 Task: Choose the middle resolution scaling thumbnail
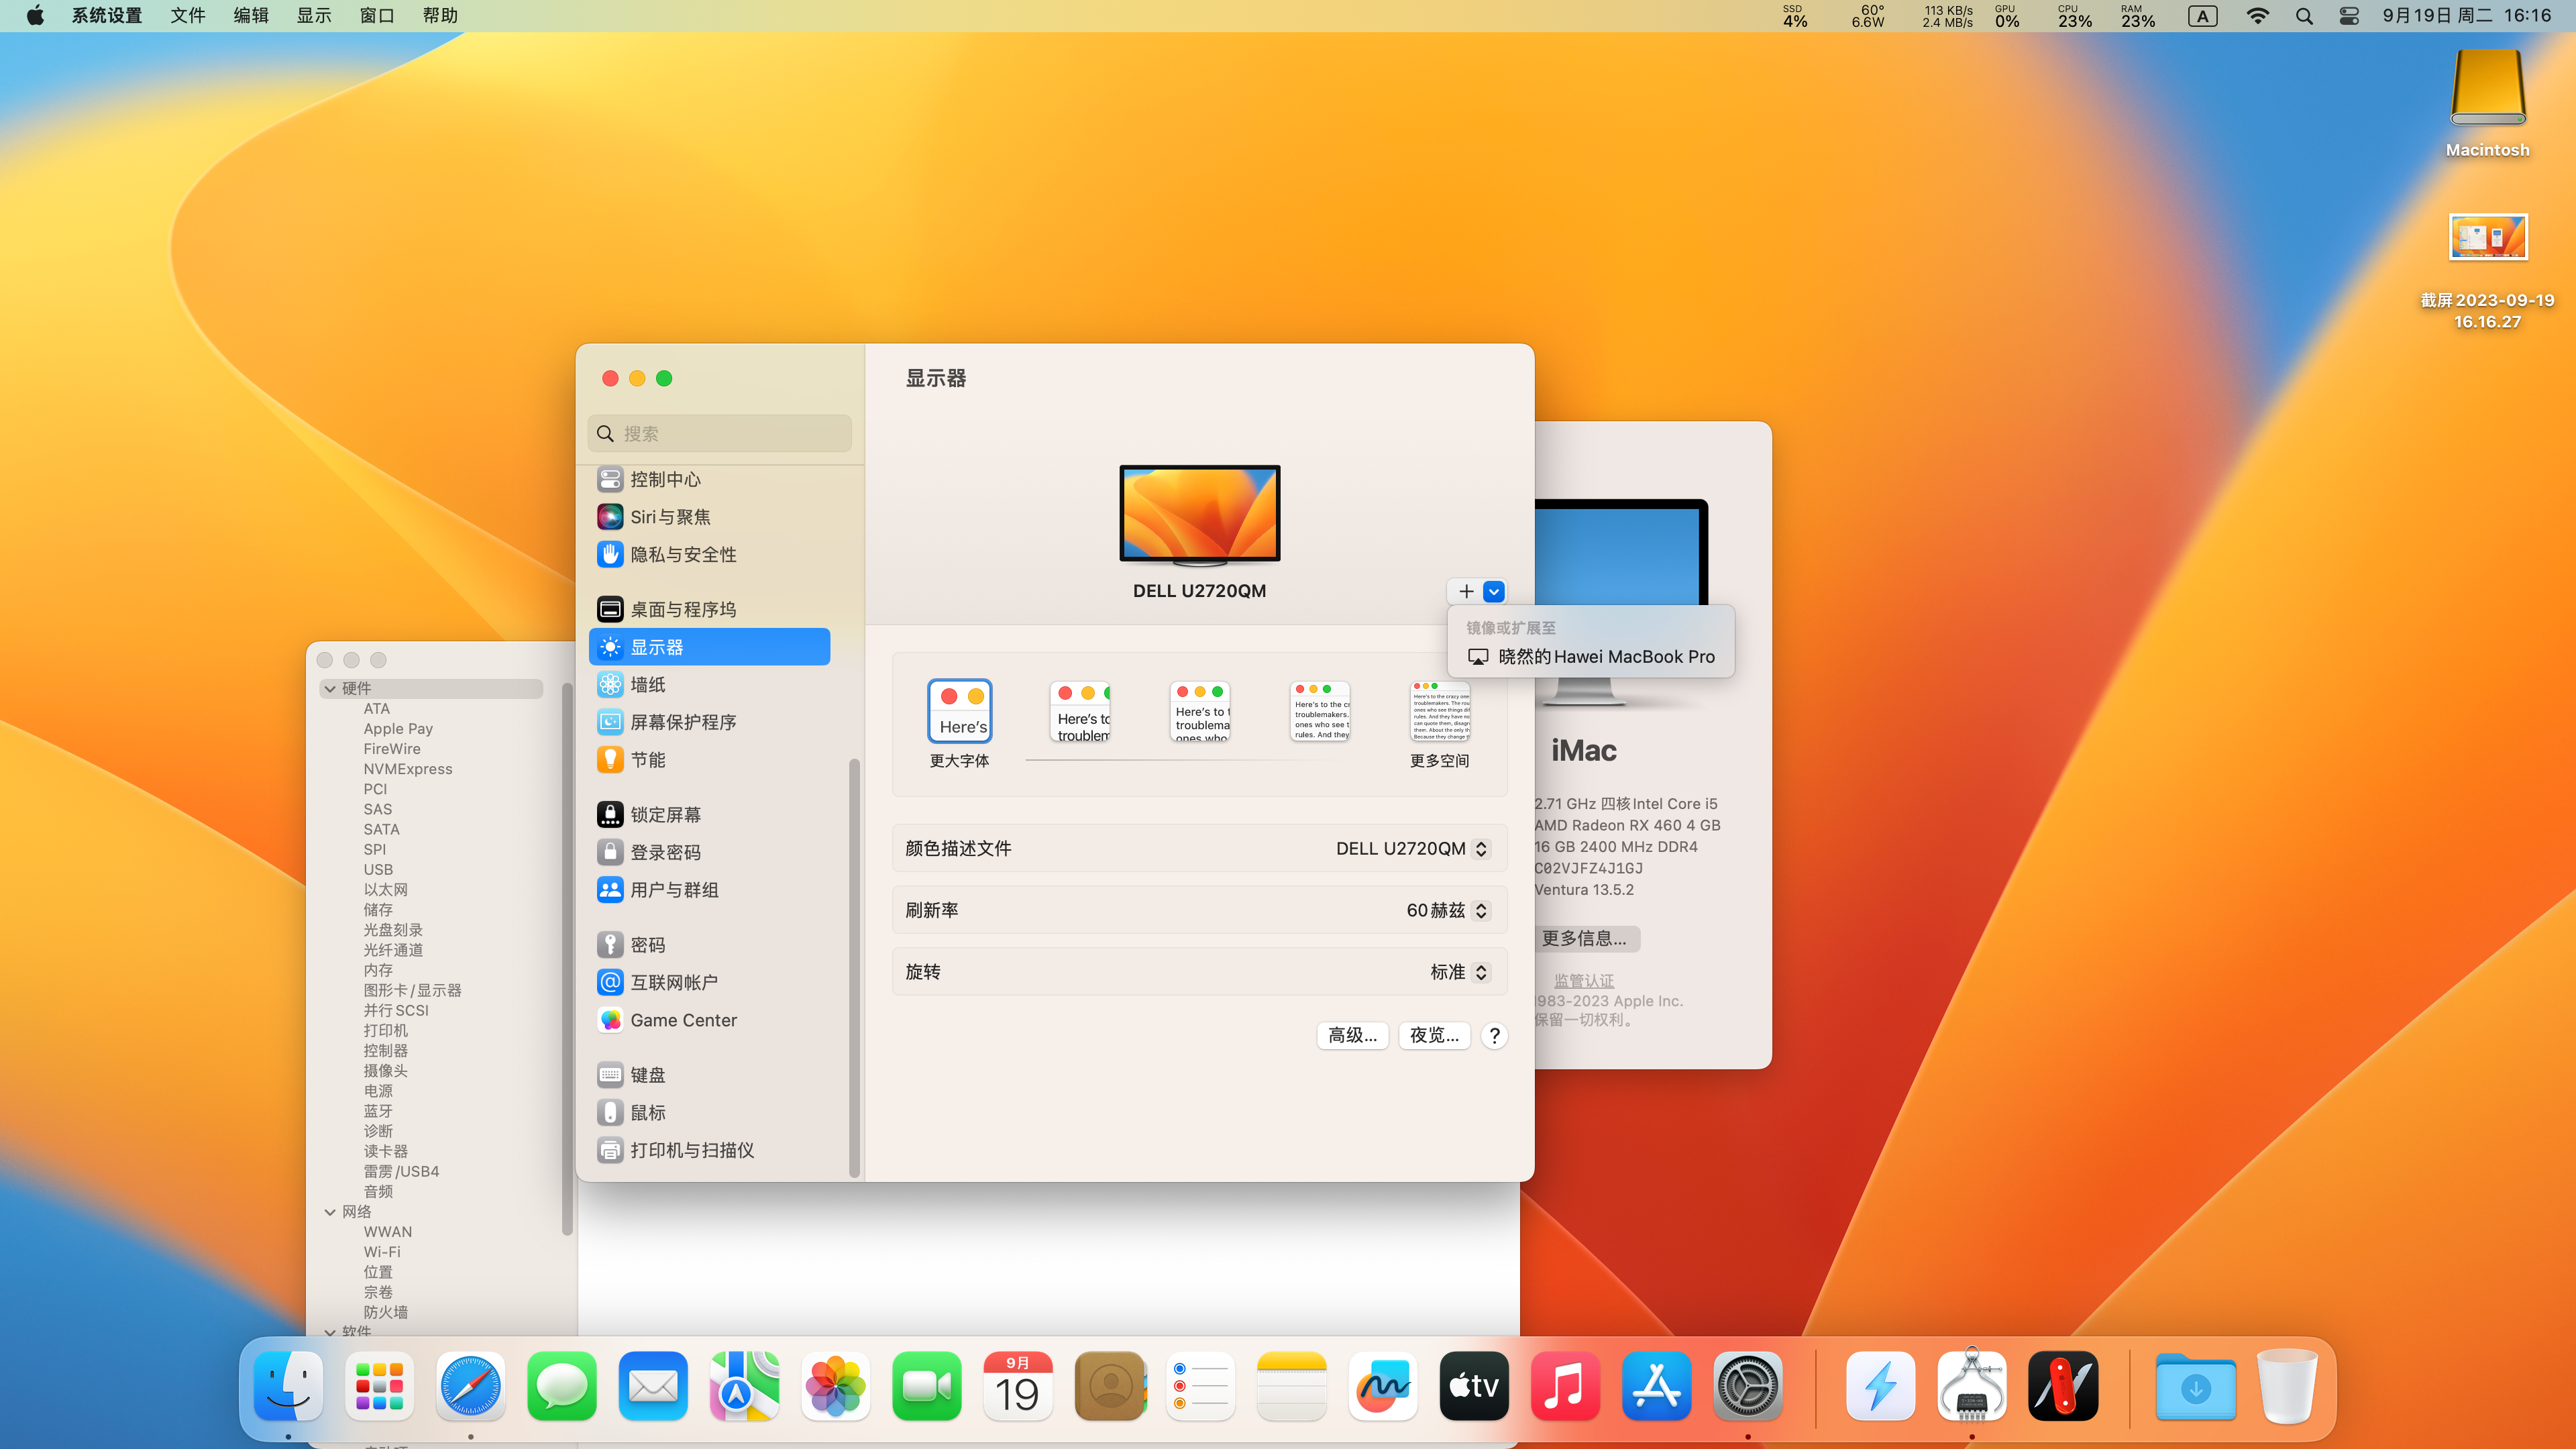(x=1200, y=712)
